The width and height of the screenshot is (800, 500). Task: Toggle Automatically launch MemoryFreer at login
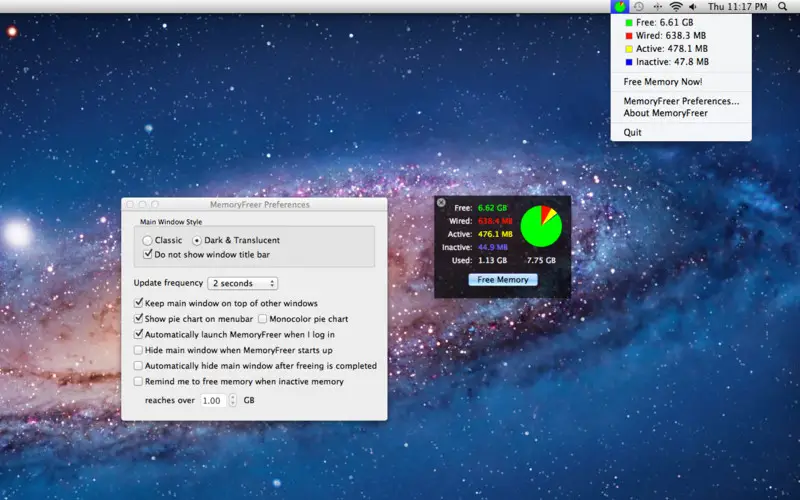(138, 335)
